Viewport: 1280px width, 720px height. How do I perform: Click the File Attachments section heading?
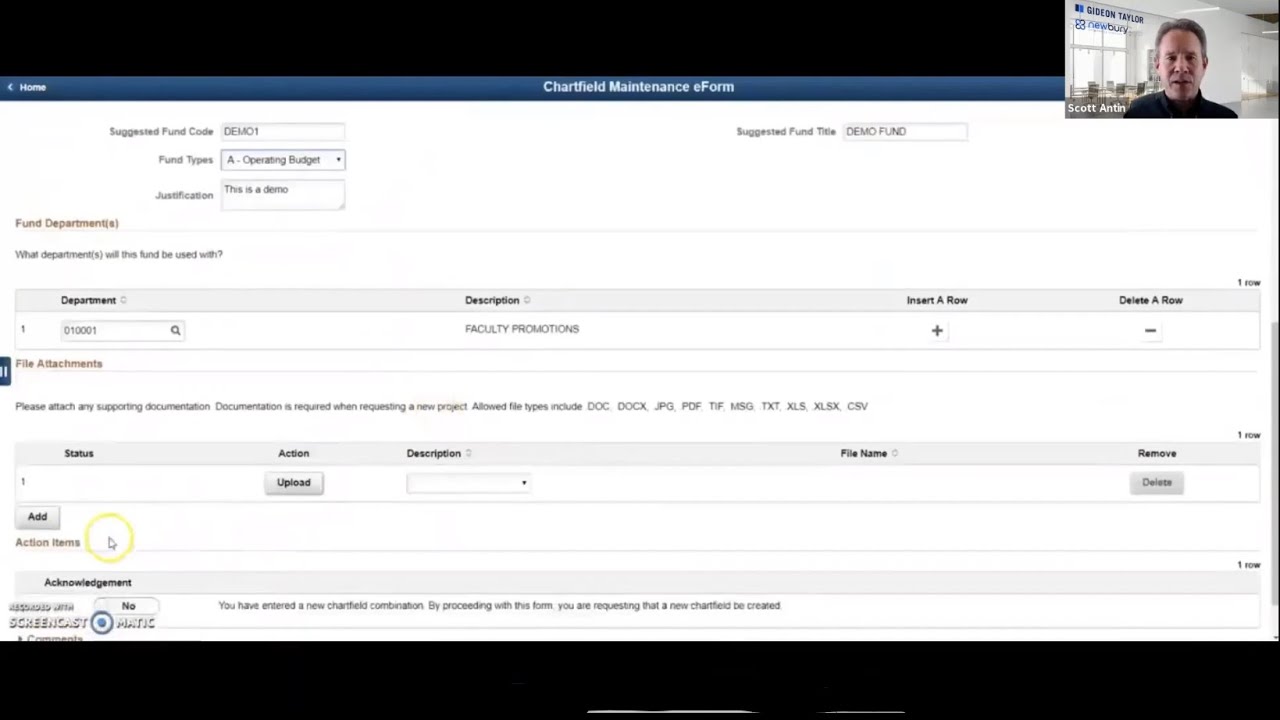point(59,364)
